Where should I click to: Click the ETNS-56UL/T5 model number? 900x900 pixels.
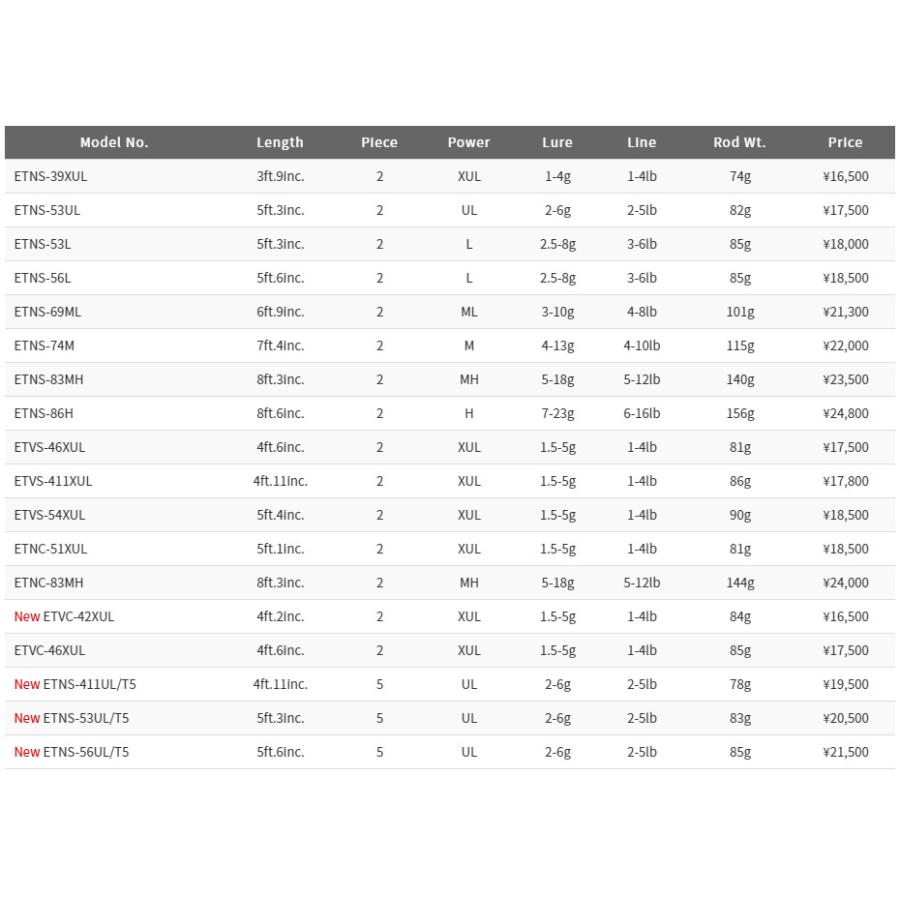coord(86,752)
